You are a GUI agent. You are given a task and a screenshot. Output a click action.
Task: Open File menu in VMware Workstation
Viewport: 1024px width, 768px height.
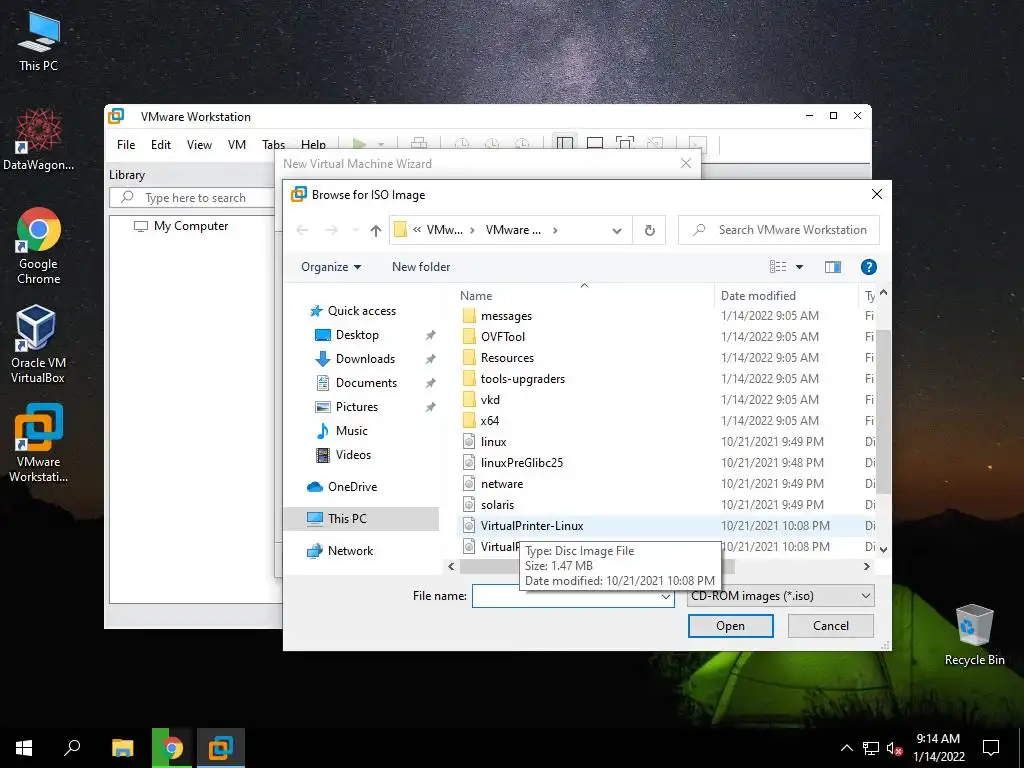[126, 145]
